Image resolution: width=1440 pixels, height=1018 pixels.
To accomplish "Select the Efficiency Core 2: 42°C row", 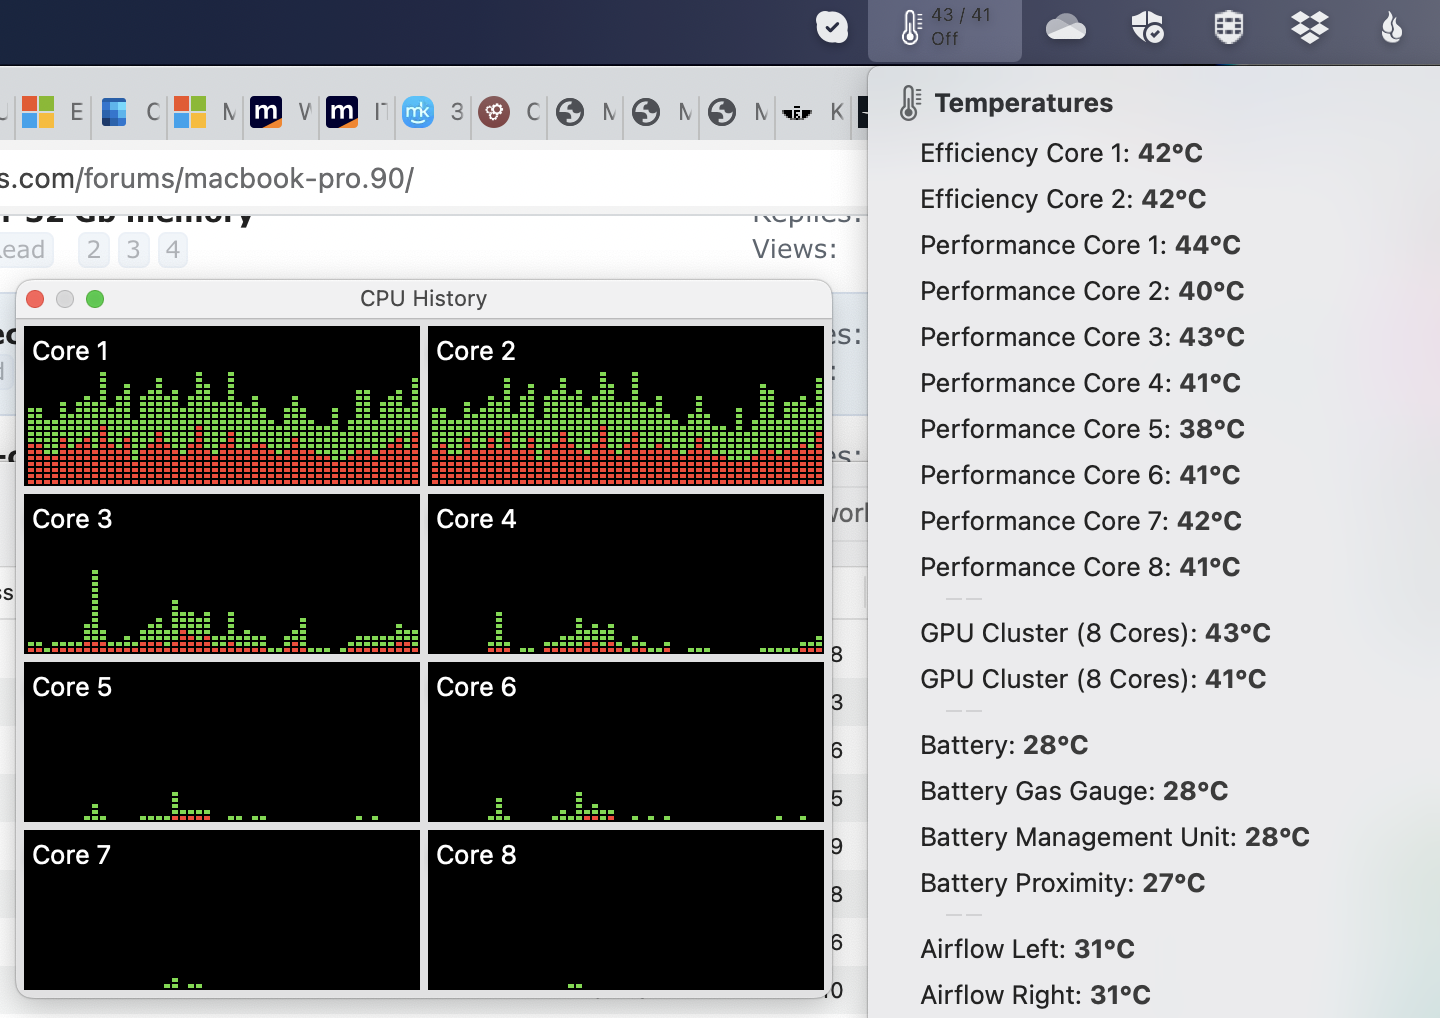I will pyautogui.click(x=1154, y=199).
